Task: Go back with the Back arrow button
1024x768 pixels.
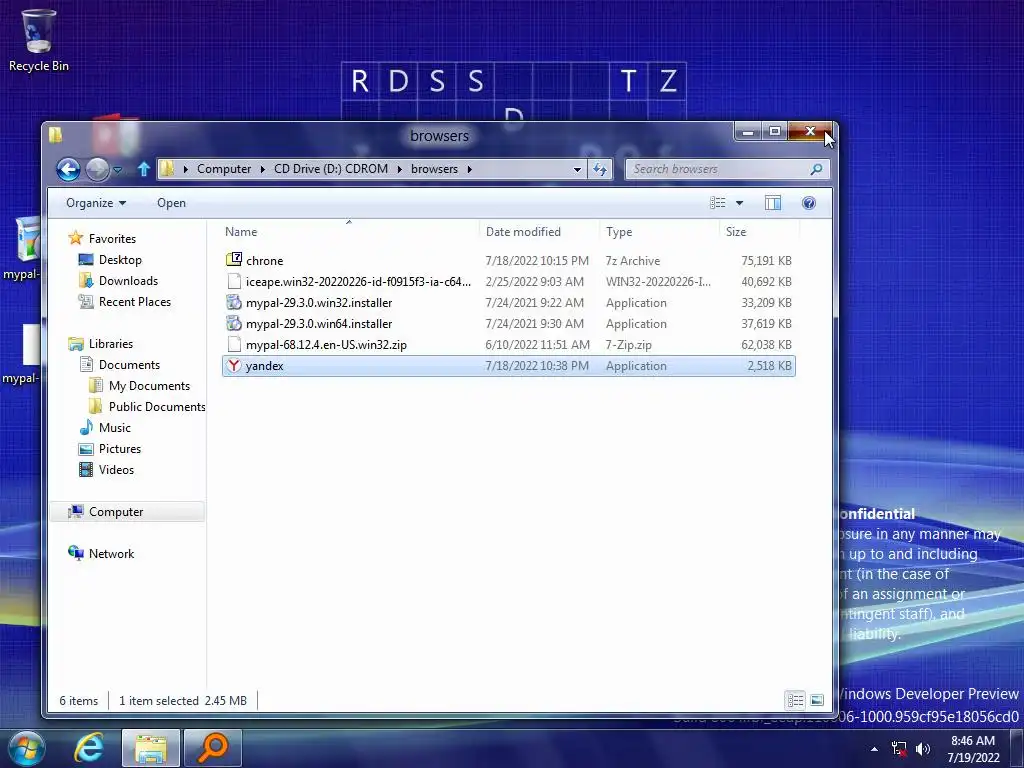Action: click(x=68, y=170)
